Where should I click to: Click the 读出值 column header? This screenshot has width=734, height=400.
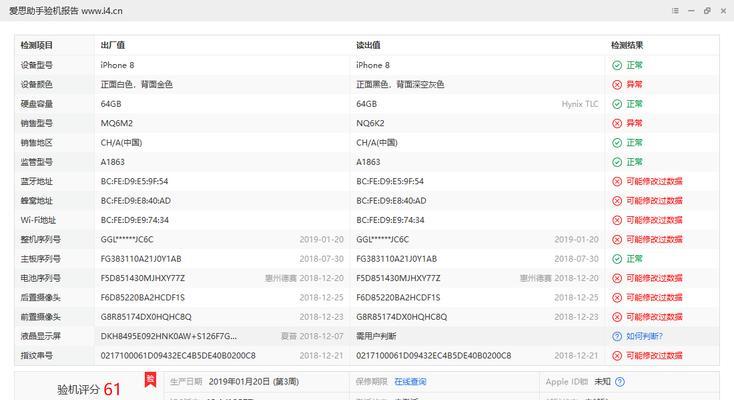tap(368, 45)
